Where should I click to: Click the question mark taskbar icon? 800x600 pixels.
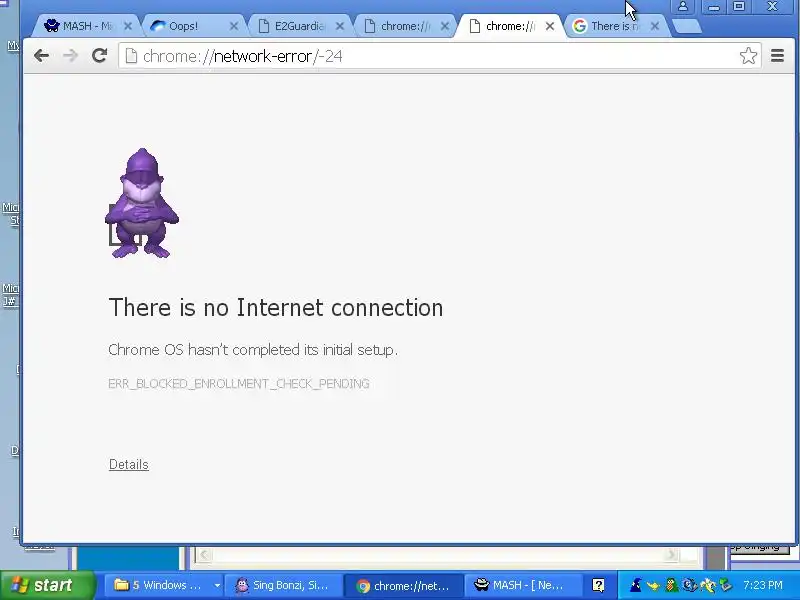(598, 585)
